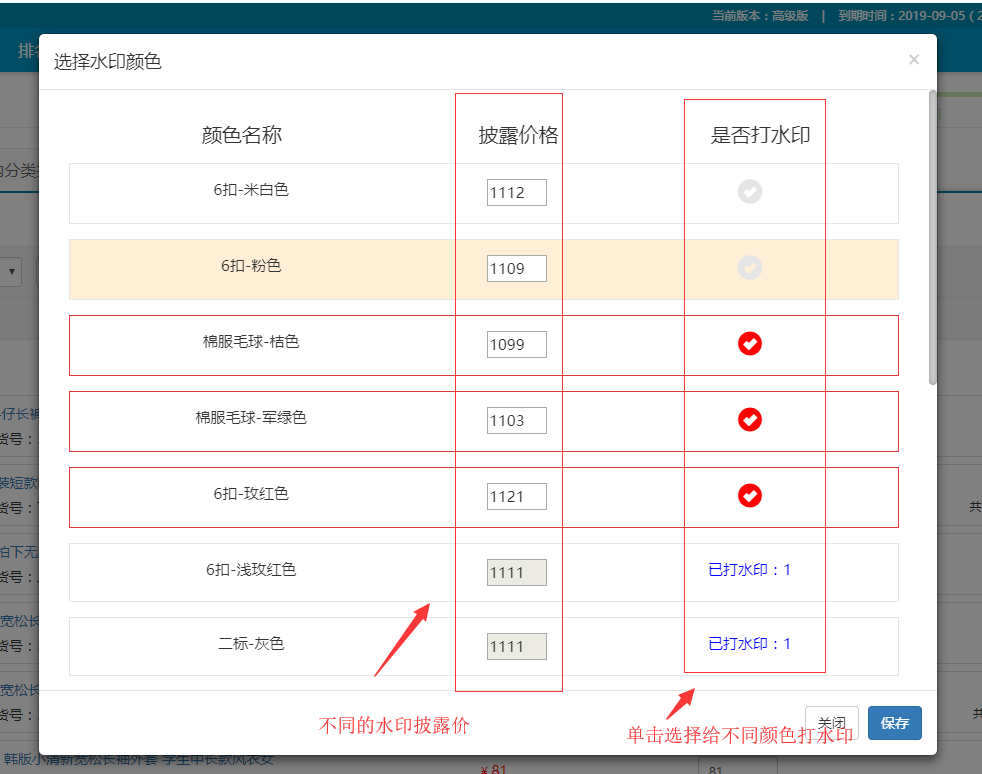Select the 1099 disclosure price box

coord(516,345)
